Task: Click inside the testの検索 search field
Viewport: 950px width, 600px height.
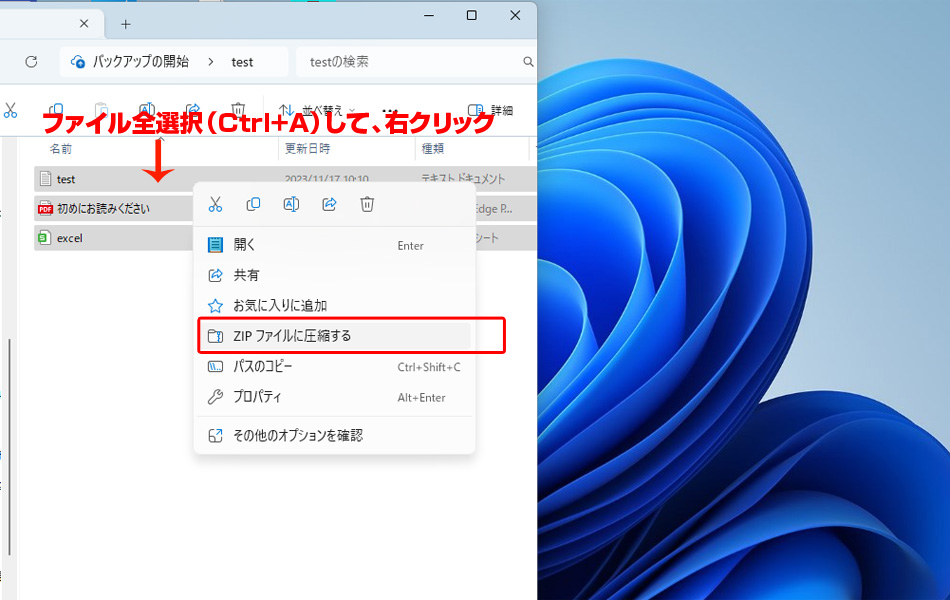Action: [400, 61]
